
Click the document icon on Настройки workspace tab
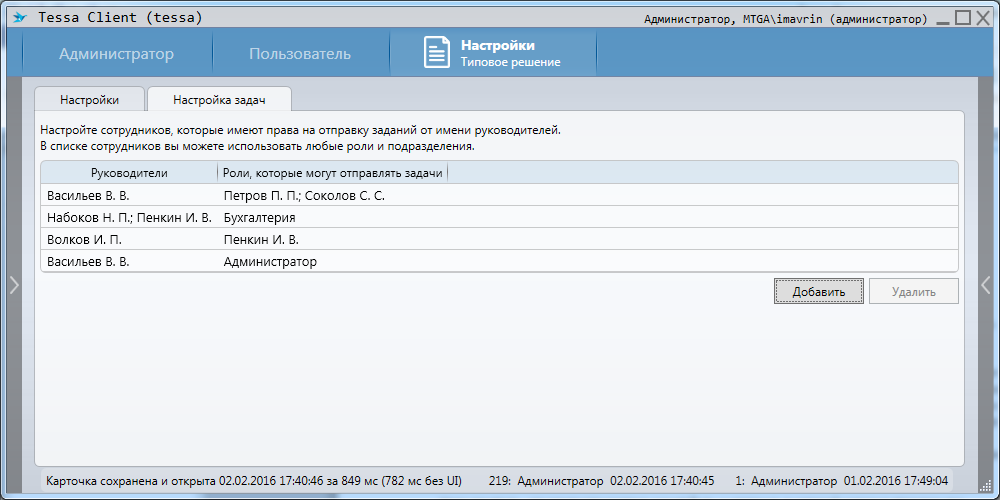(437, 53)
